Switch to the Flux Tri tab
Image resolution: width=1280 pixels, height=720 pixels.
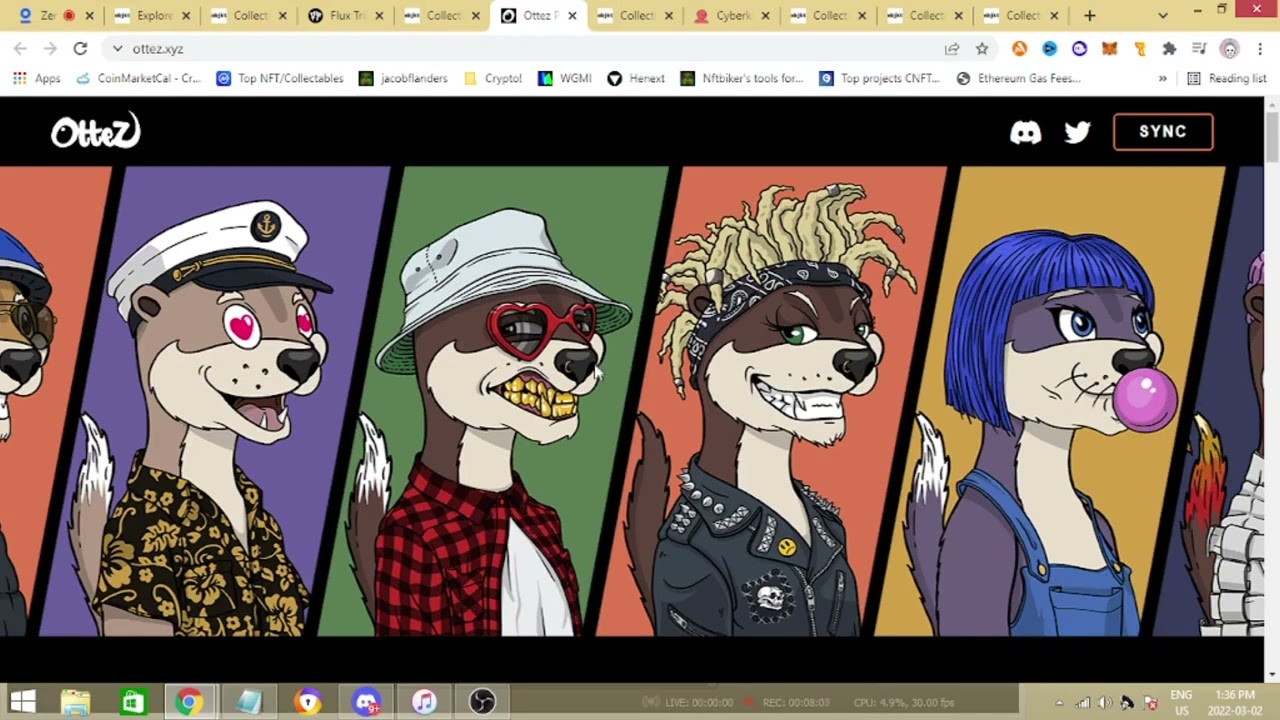346,15
